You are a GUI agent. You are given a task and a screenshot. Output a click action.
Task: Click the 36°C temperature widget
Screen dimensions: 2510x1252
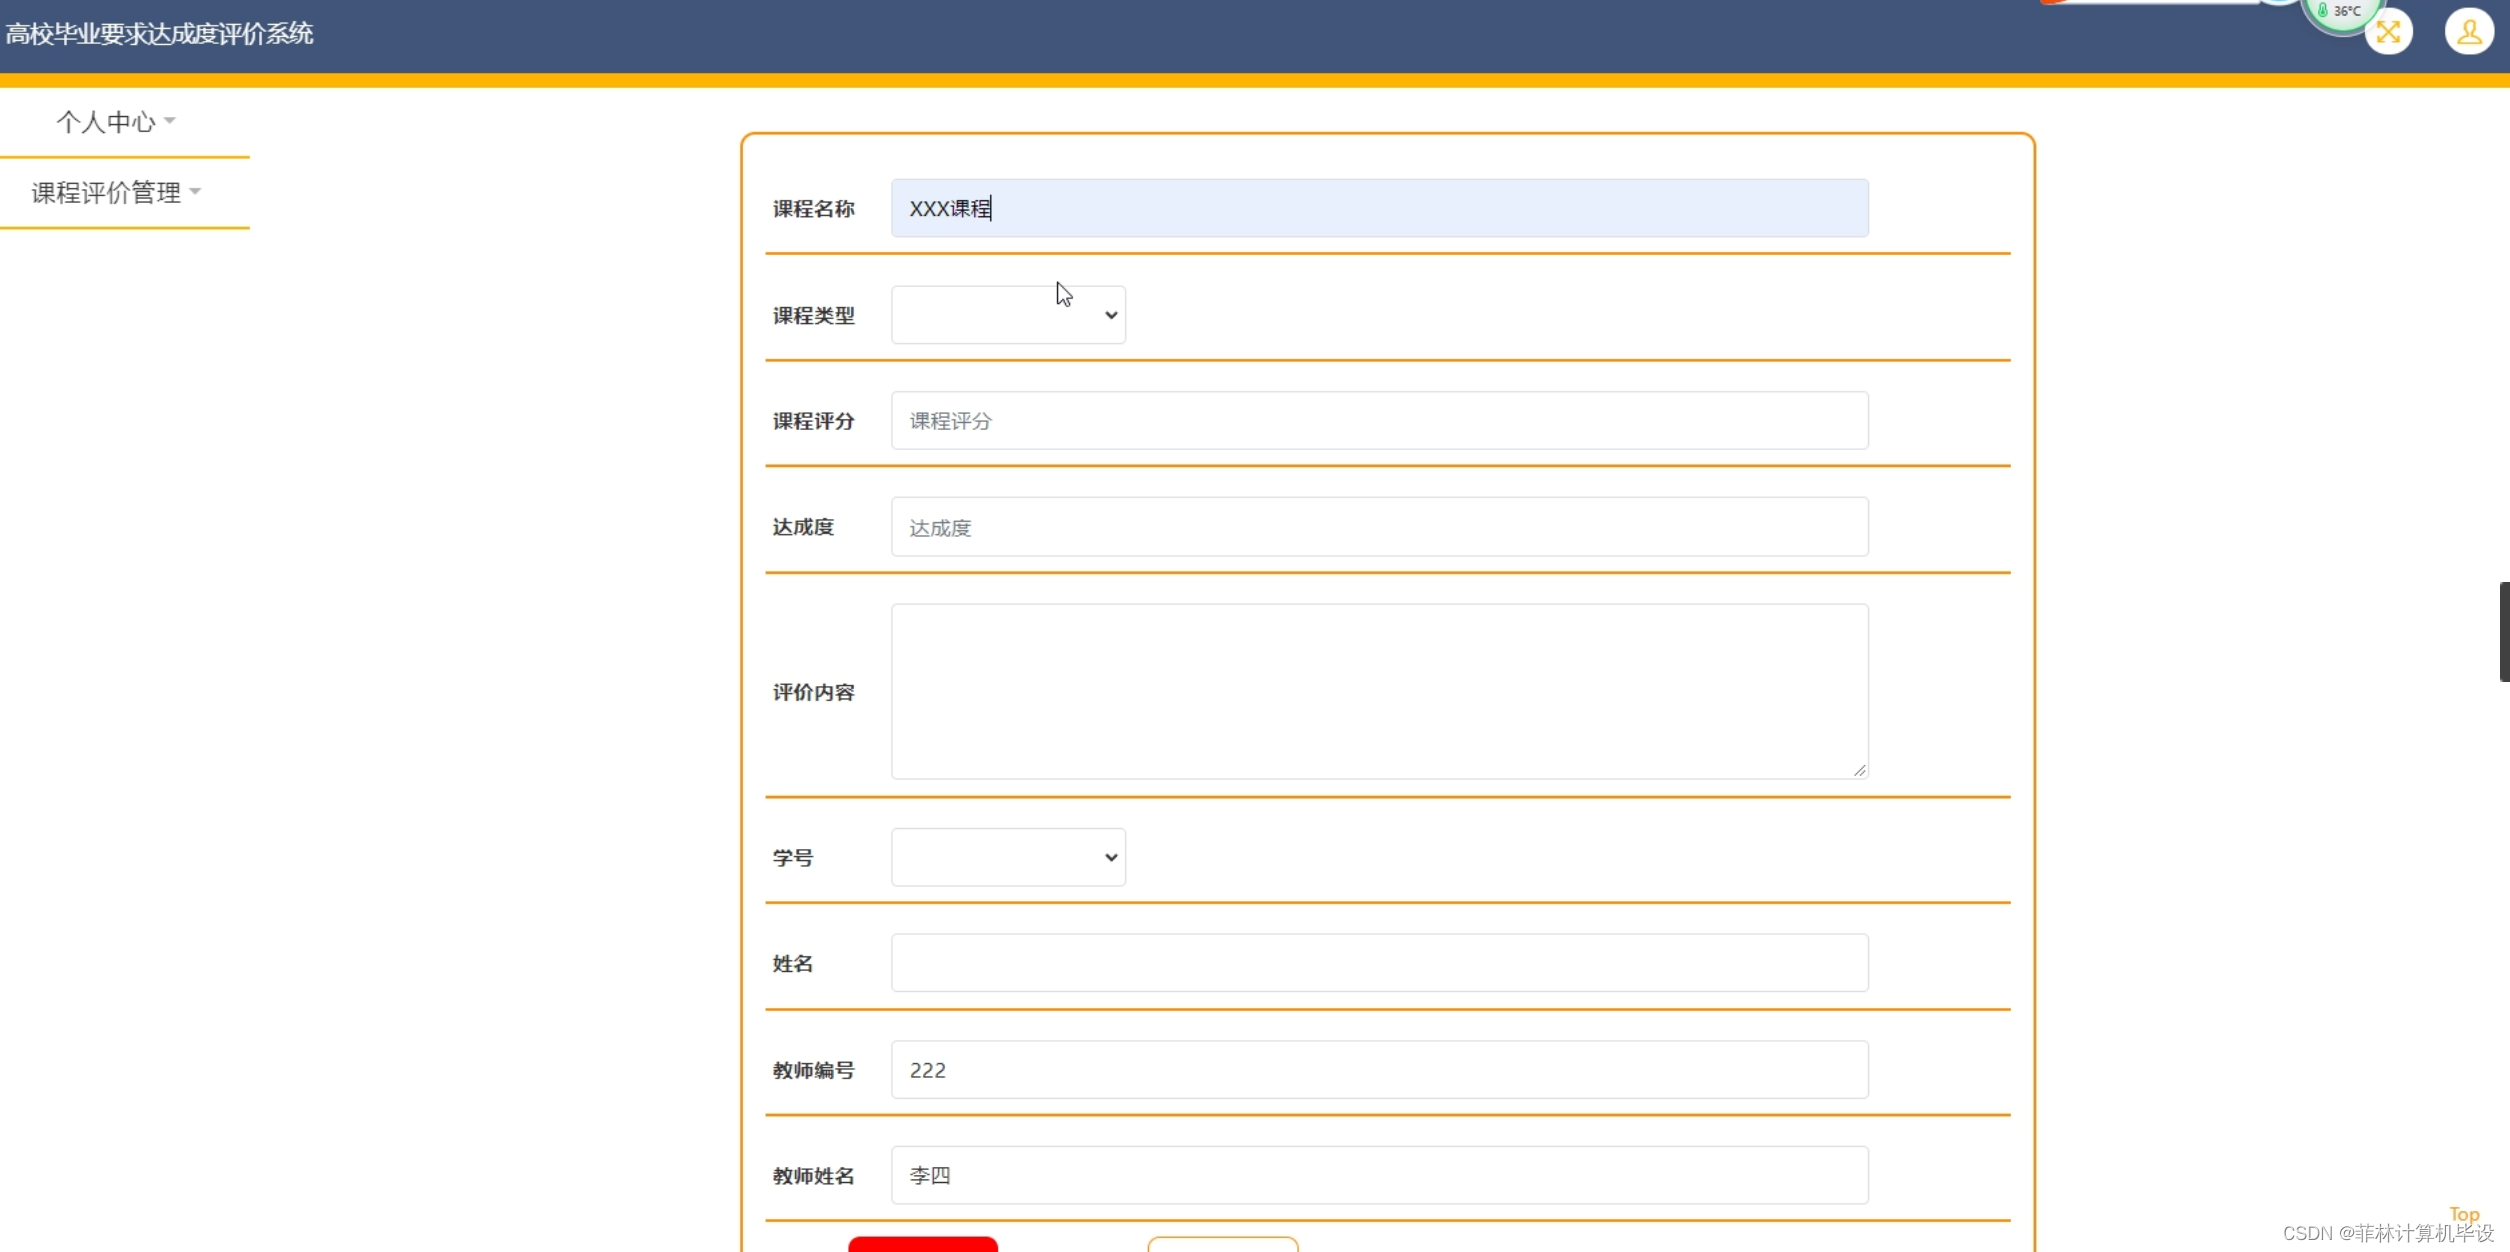(2343, 12)
